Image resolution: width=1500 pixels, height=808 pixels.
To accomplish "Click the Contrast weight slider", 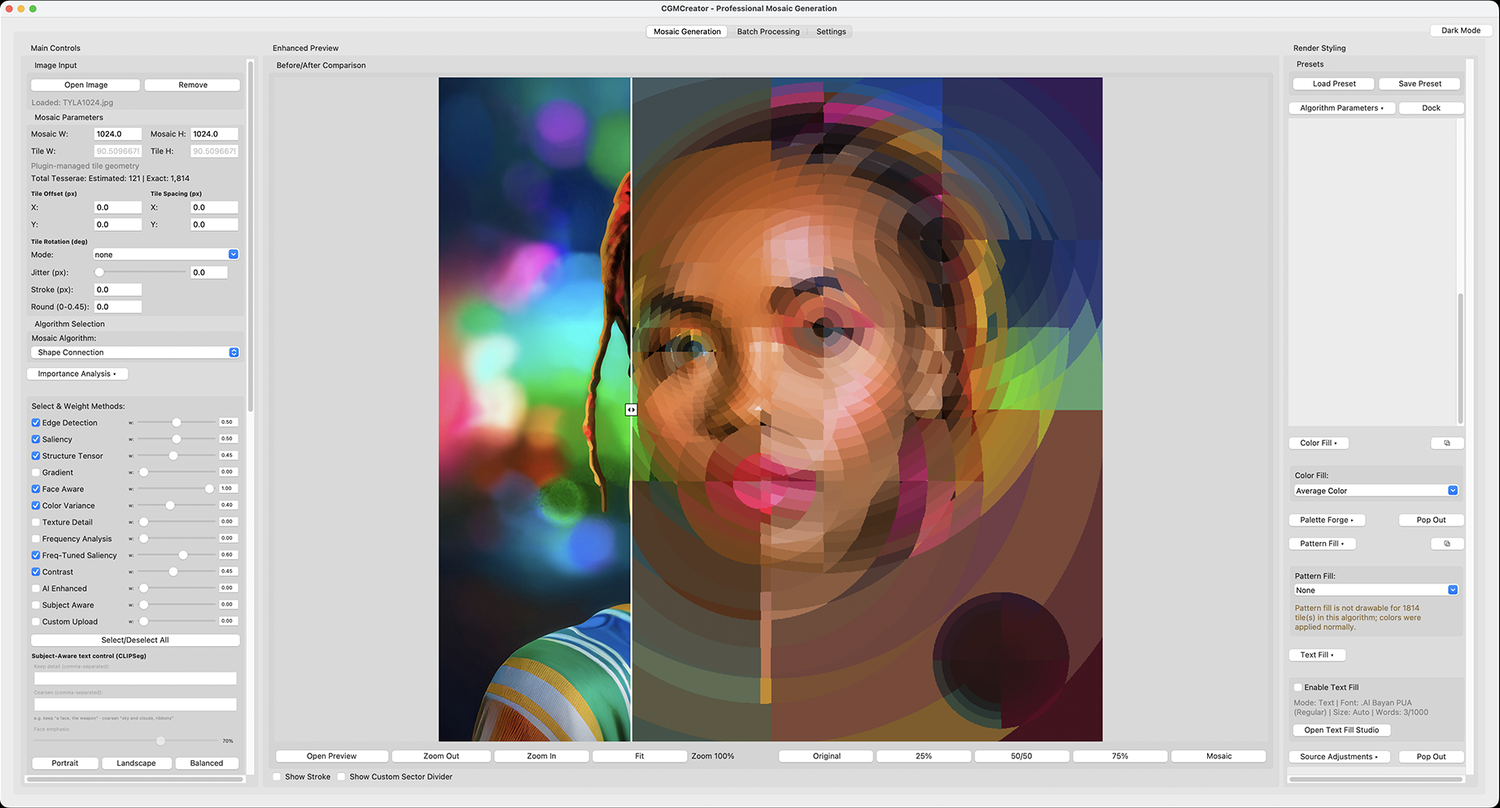I will coord(176,572).
